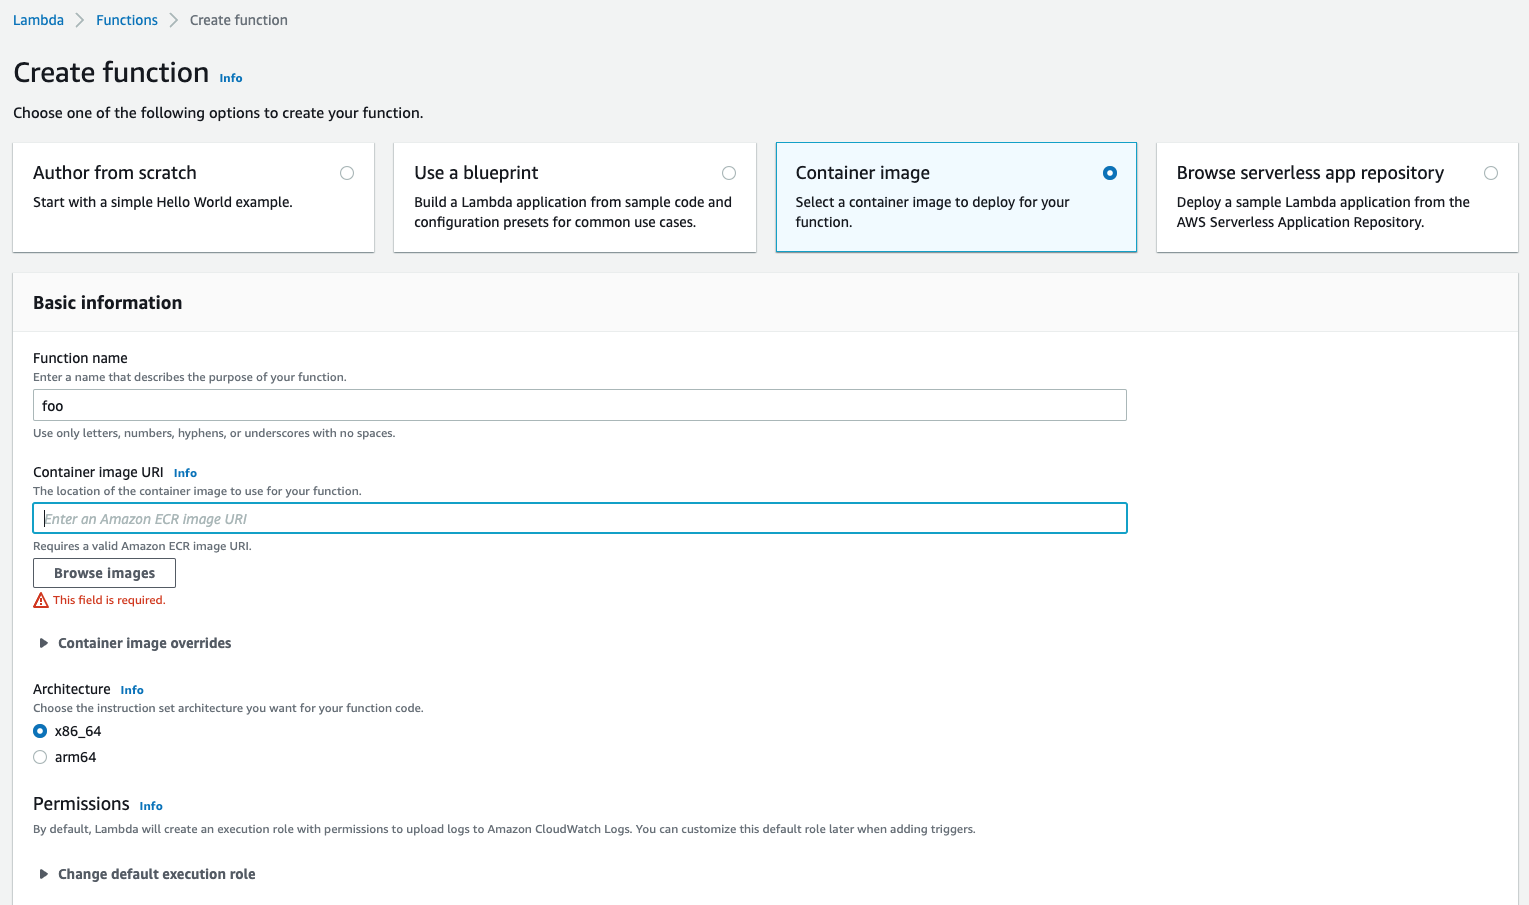The image size is (1529, 905).
Task: Click the Permissions heading text
Action: point(81,804)
